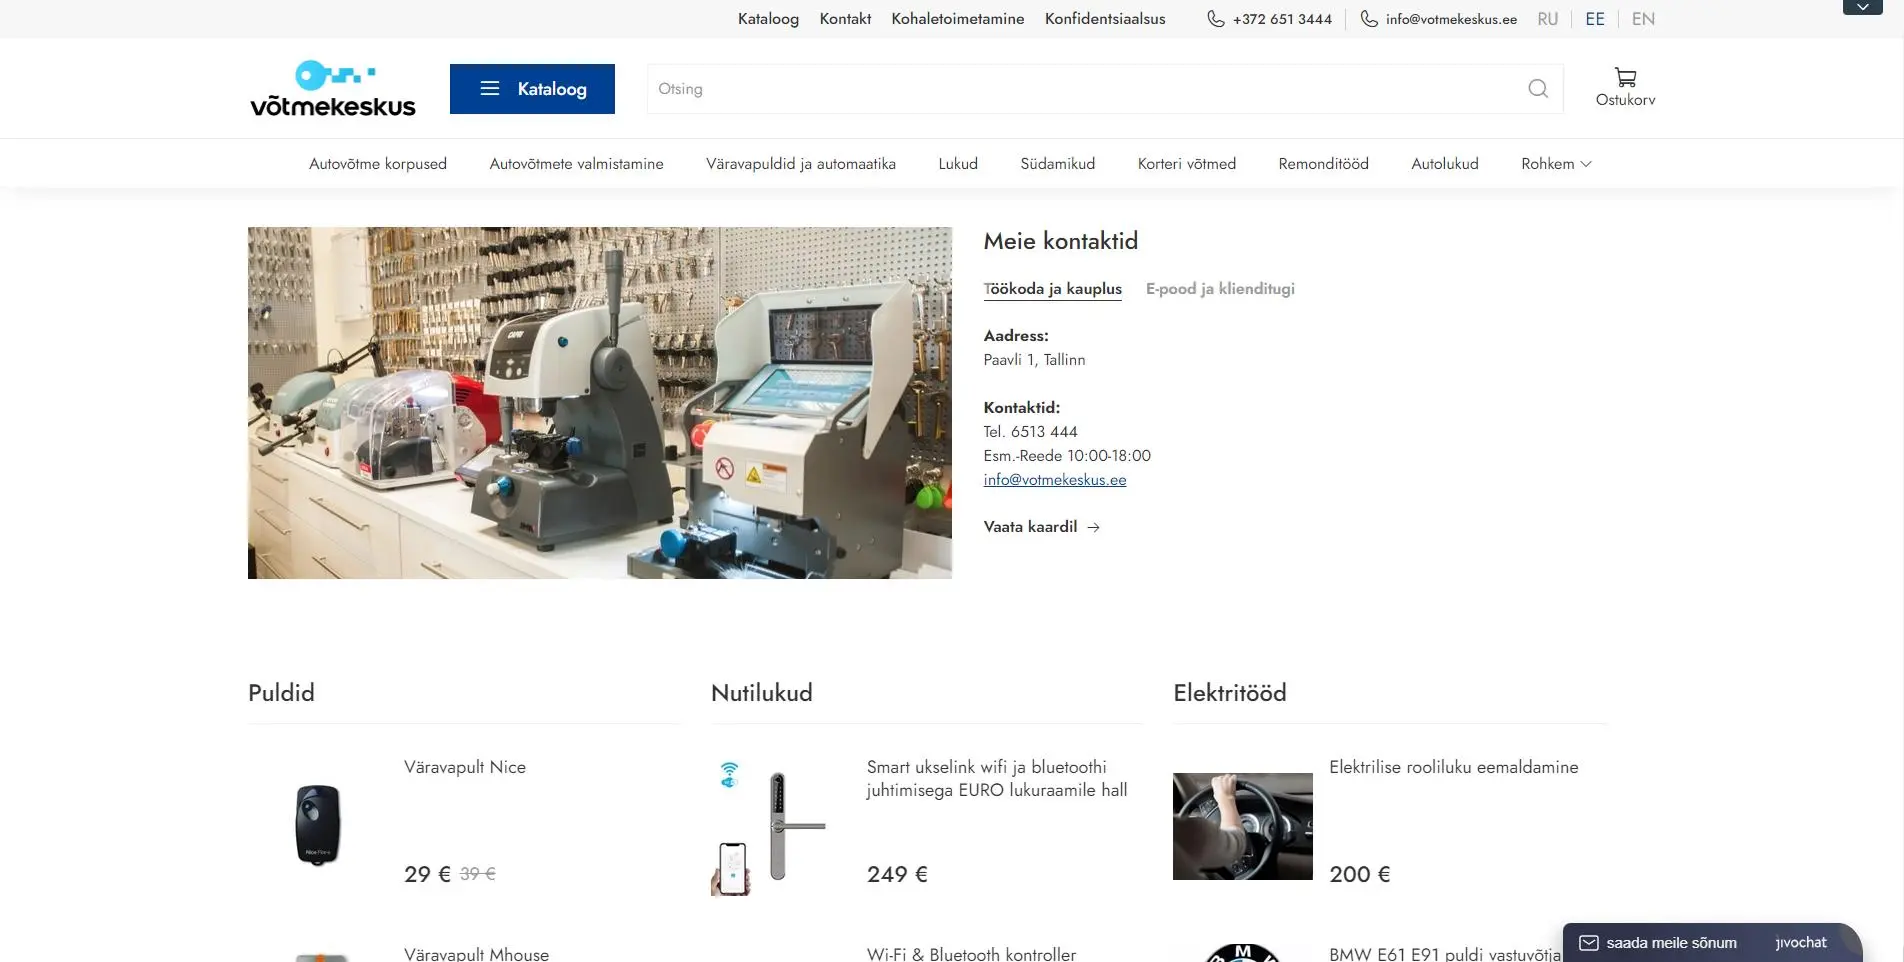Open the Konfidentsiaalsus page
1904x962 pixels.
[1105, 19]
